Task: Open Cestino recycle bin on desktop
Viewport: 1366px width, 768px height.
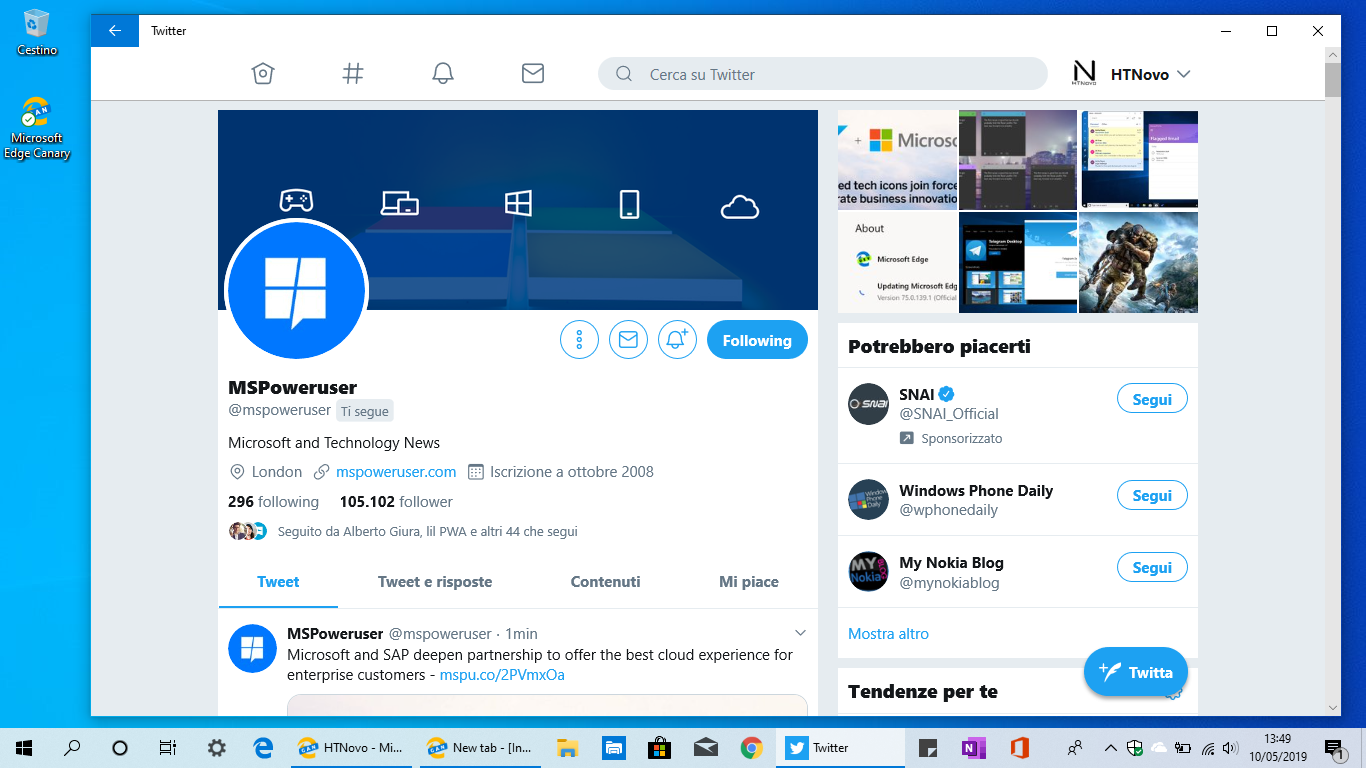Action: pos(37,33)
